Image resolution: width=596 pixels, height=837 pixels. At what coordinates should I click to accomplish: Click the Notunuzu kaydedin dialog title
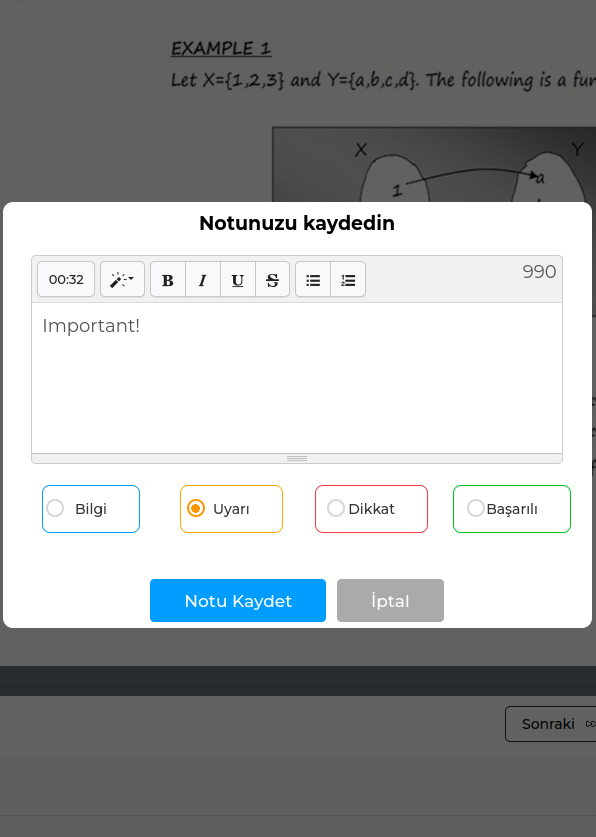(297, 223)
